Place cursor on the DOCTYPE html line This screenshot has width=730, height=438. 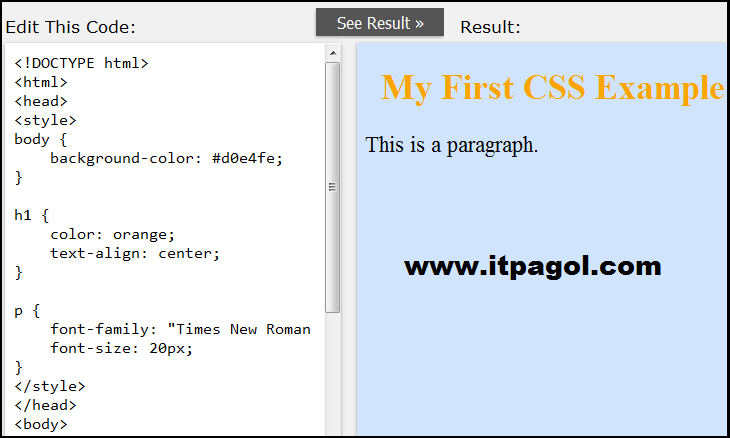(x=81, y=63)
